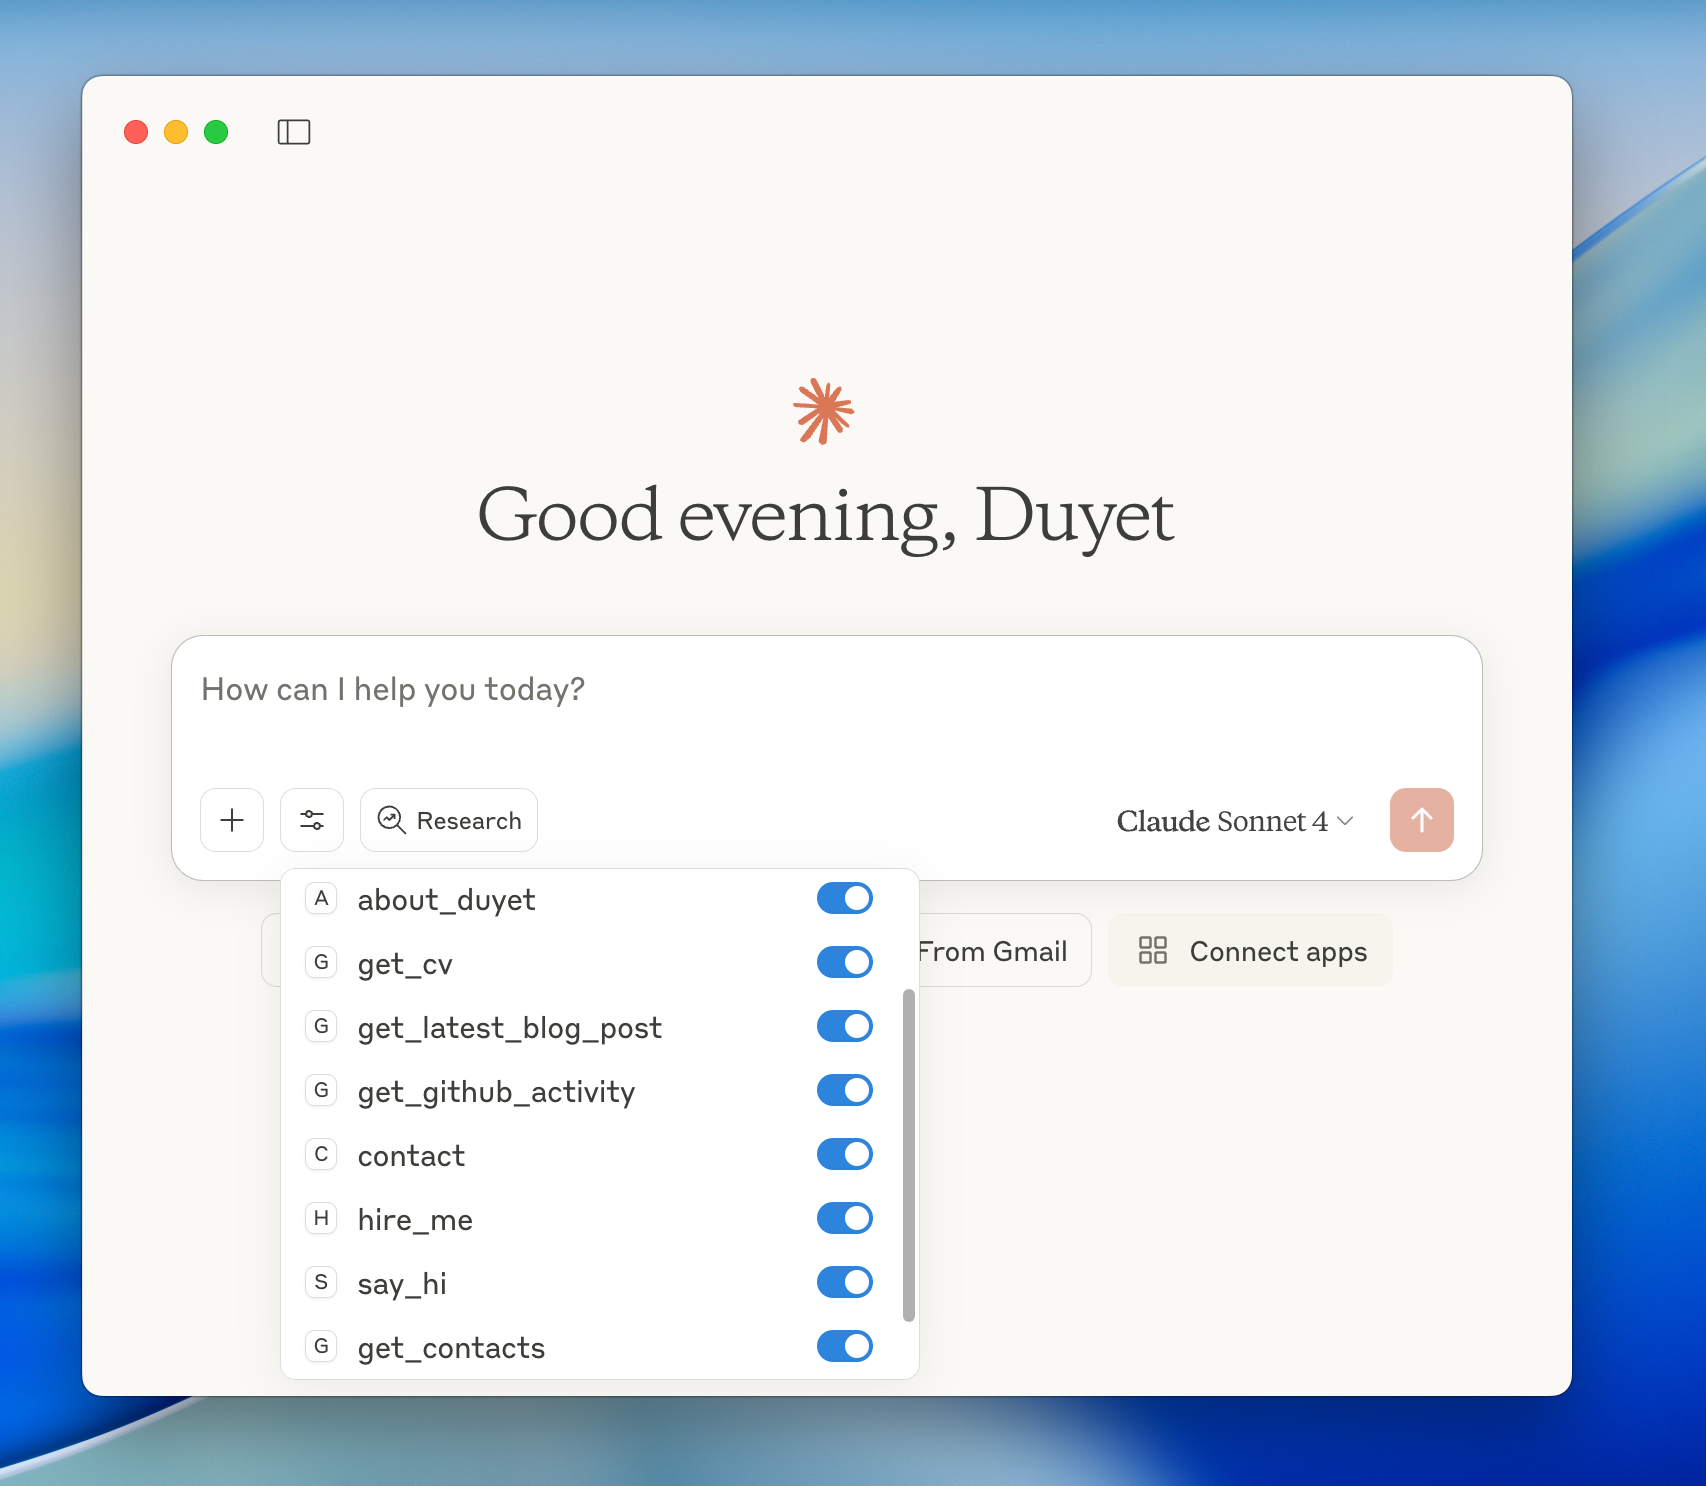Select get_latest_blog_post in the tools list
This screenshot has height=1486, width=1706.
click(x=509, y=1028)
